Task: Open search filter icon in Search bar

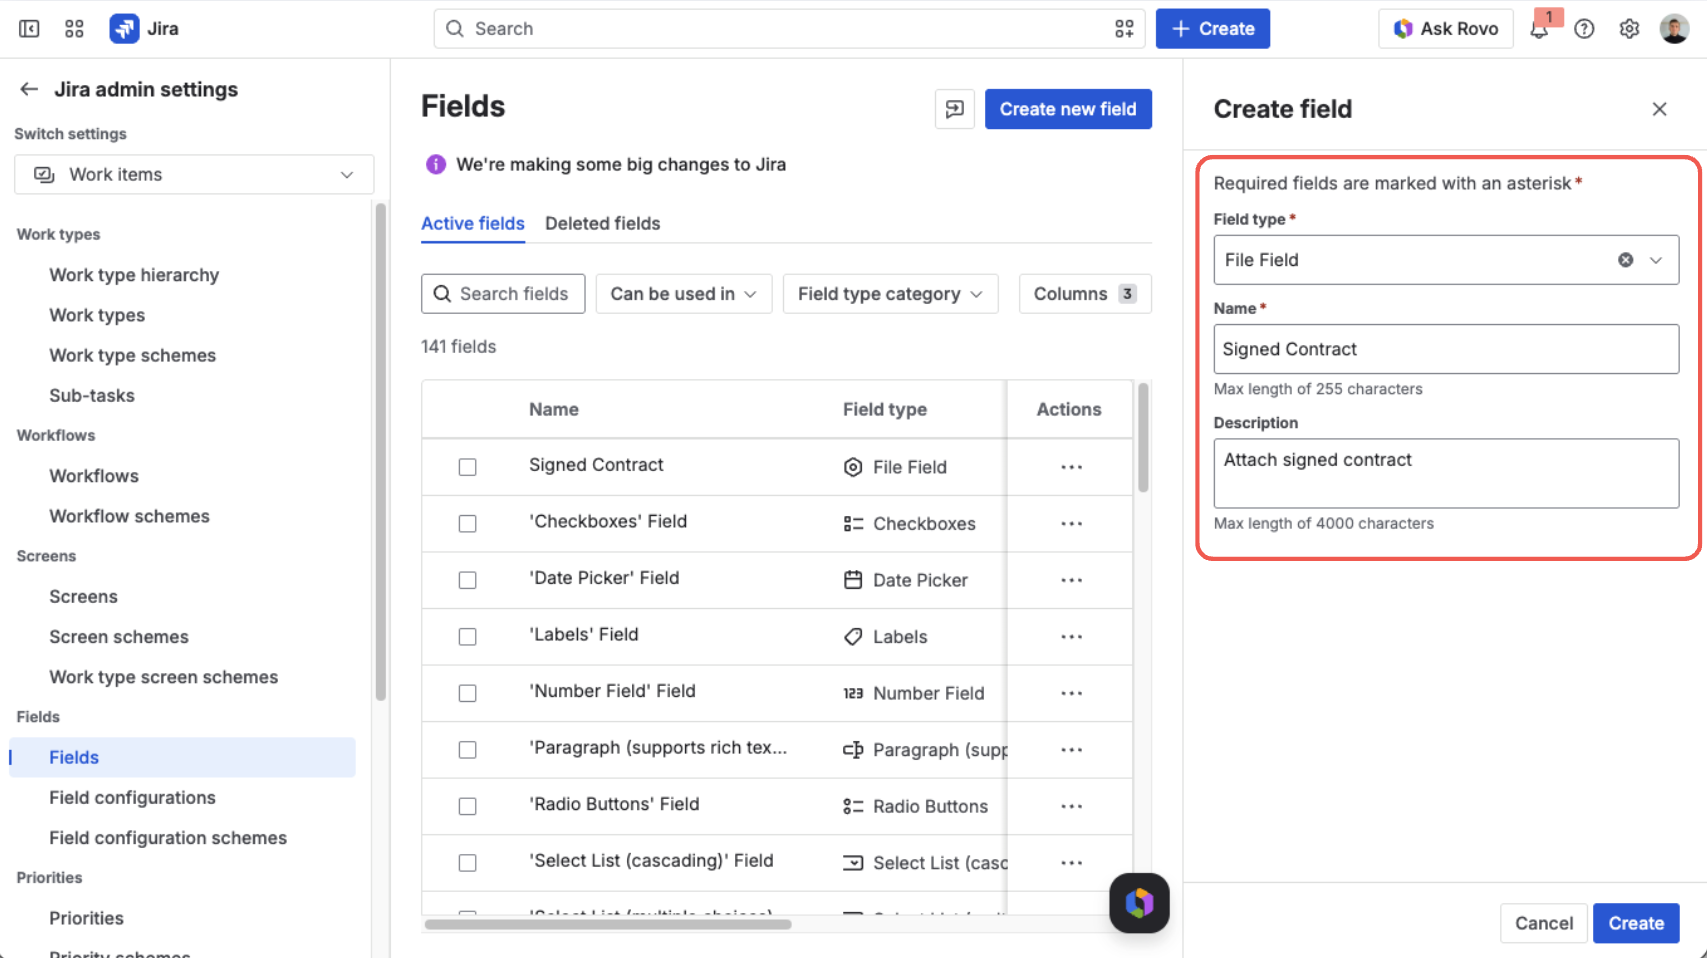Action: coord(1124,29)
